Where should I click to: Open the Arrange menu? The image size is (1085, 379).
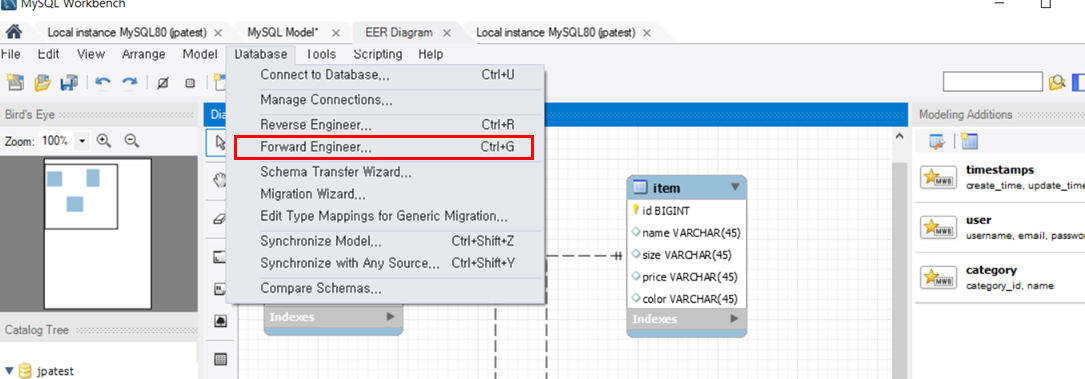pos(144,54)
